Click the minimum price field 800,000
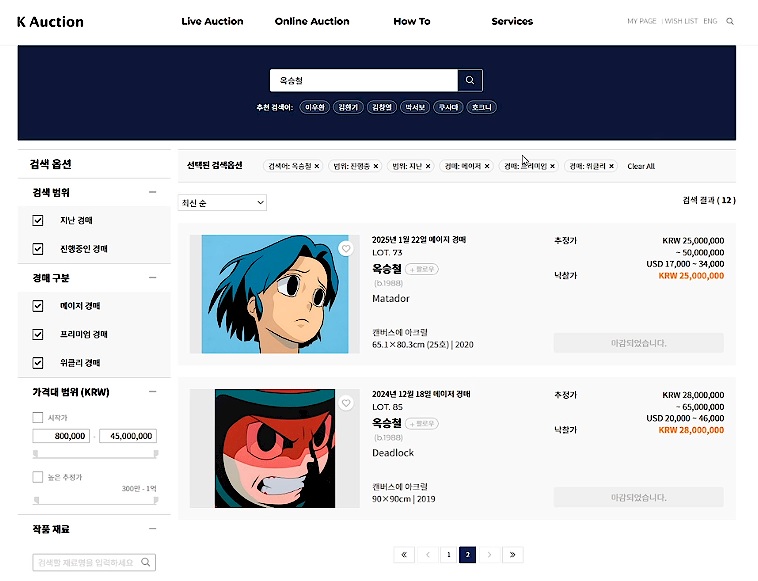 click(x=61, y=436)
